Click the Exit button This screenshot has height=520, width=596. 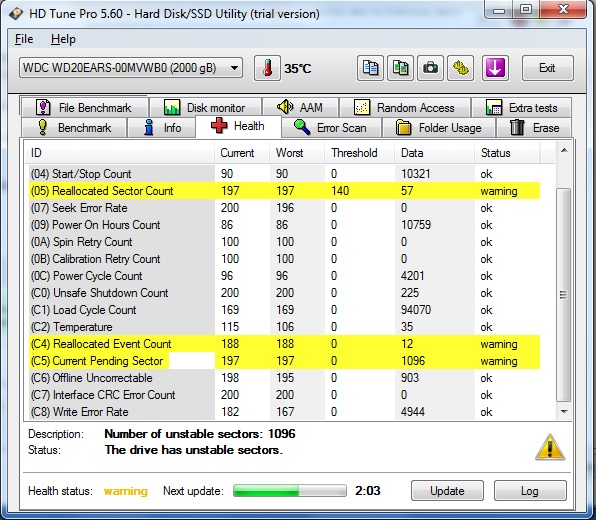pos(547,68)
